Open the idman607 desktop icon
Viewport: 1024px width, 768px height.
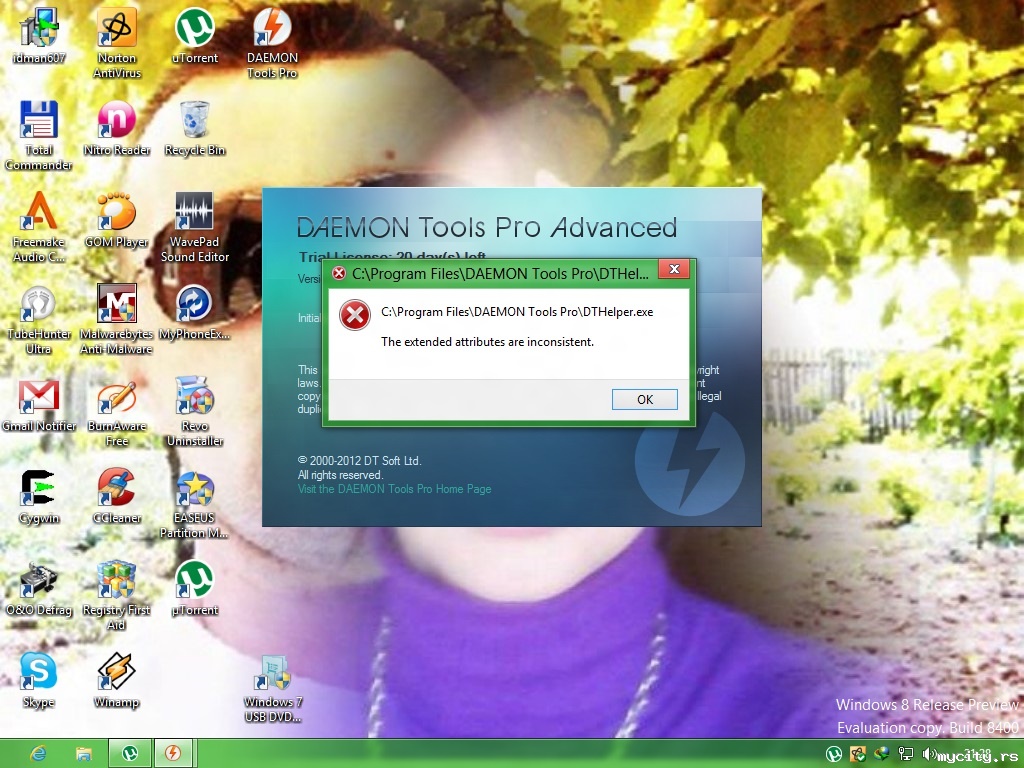pyautogui.click(x=39, y=36)
